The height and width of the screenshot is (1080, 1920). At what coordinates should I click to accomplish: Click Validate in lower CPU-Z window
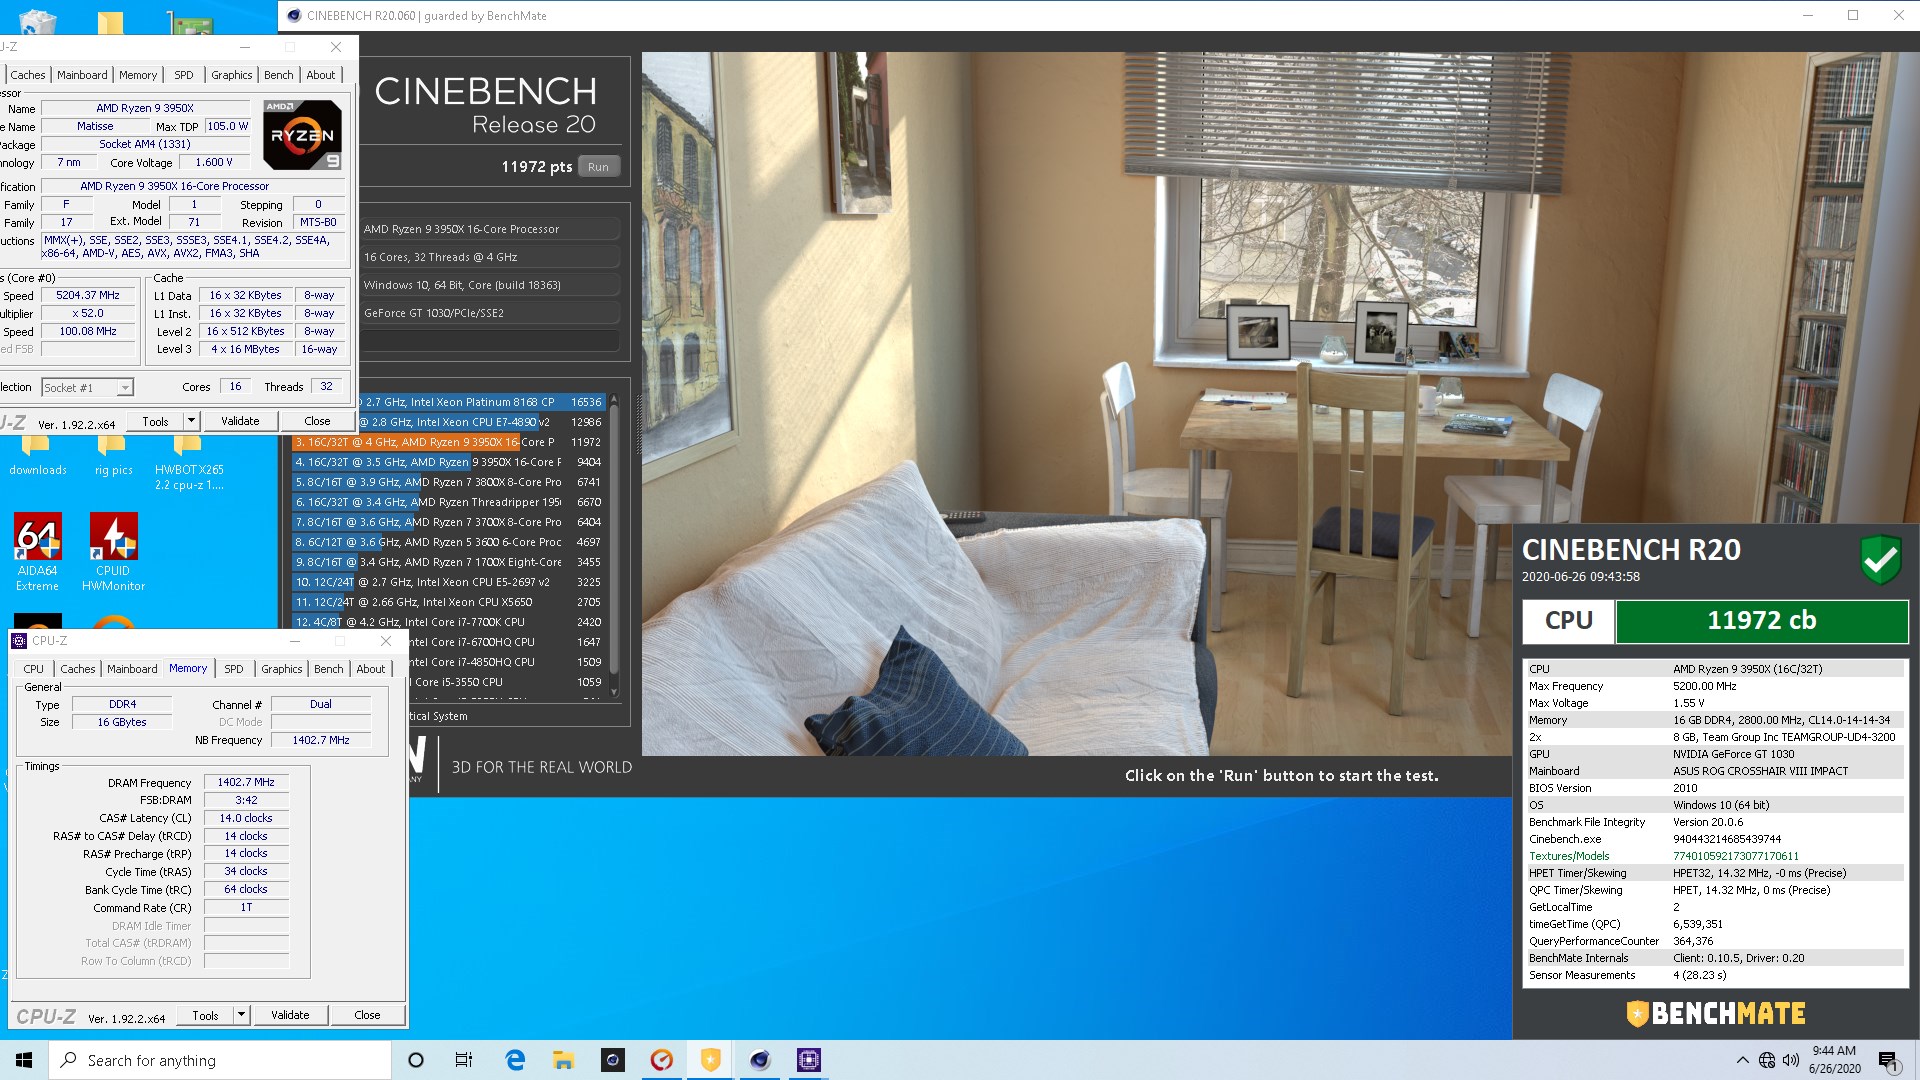pos(290,1015)
